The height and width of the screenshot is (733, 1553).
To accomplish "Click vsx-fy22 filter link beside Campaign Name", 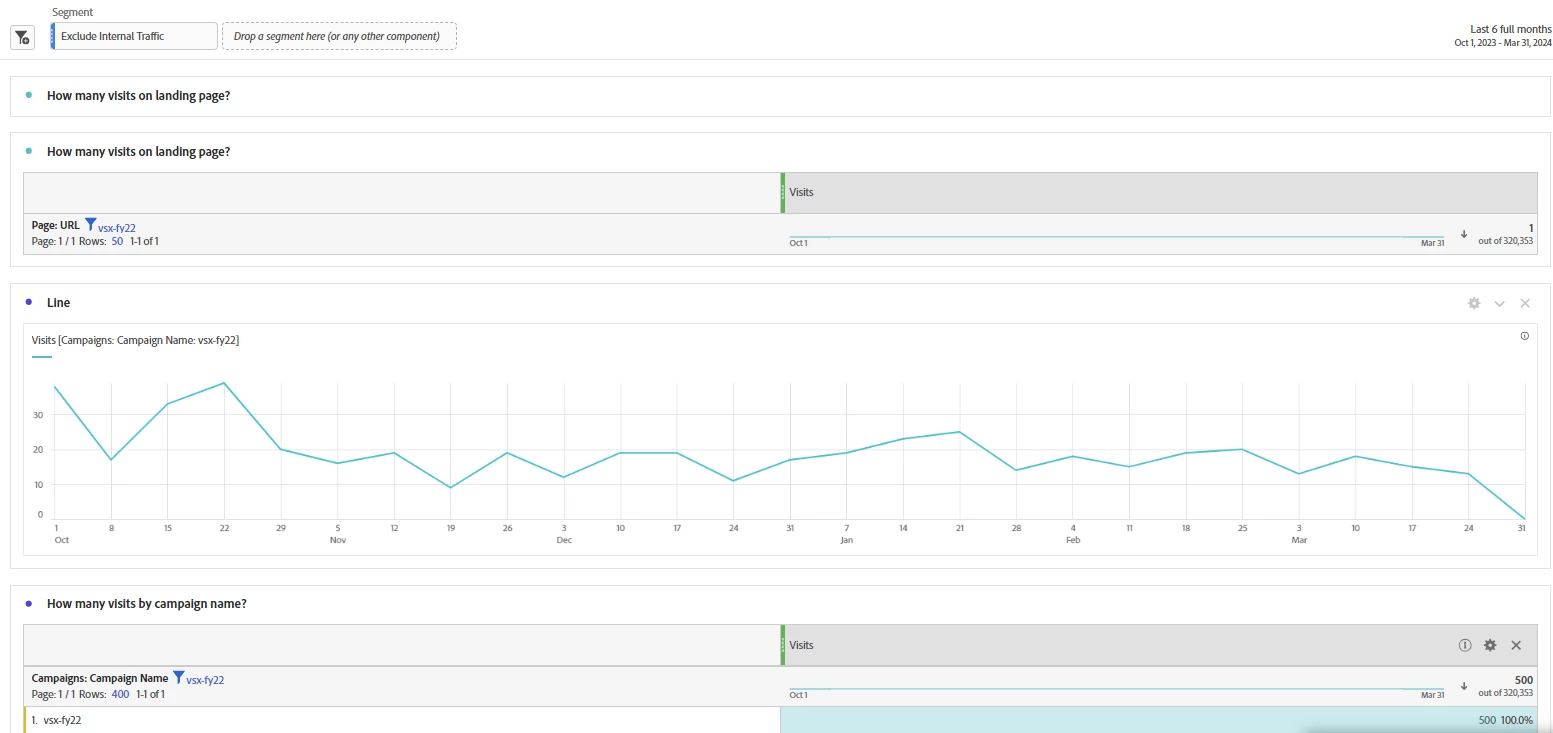I will (205, 680).
